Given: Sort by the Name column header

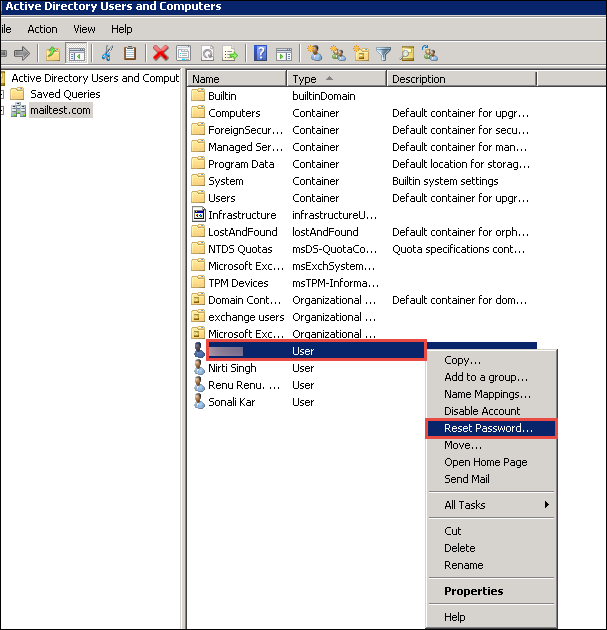Looking at the screenshot, I should (x=237, y=79).
